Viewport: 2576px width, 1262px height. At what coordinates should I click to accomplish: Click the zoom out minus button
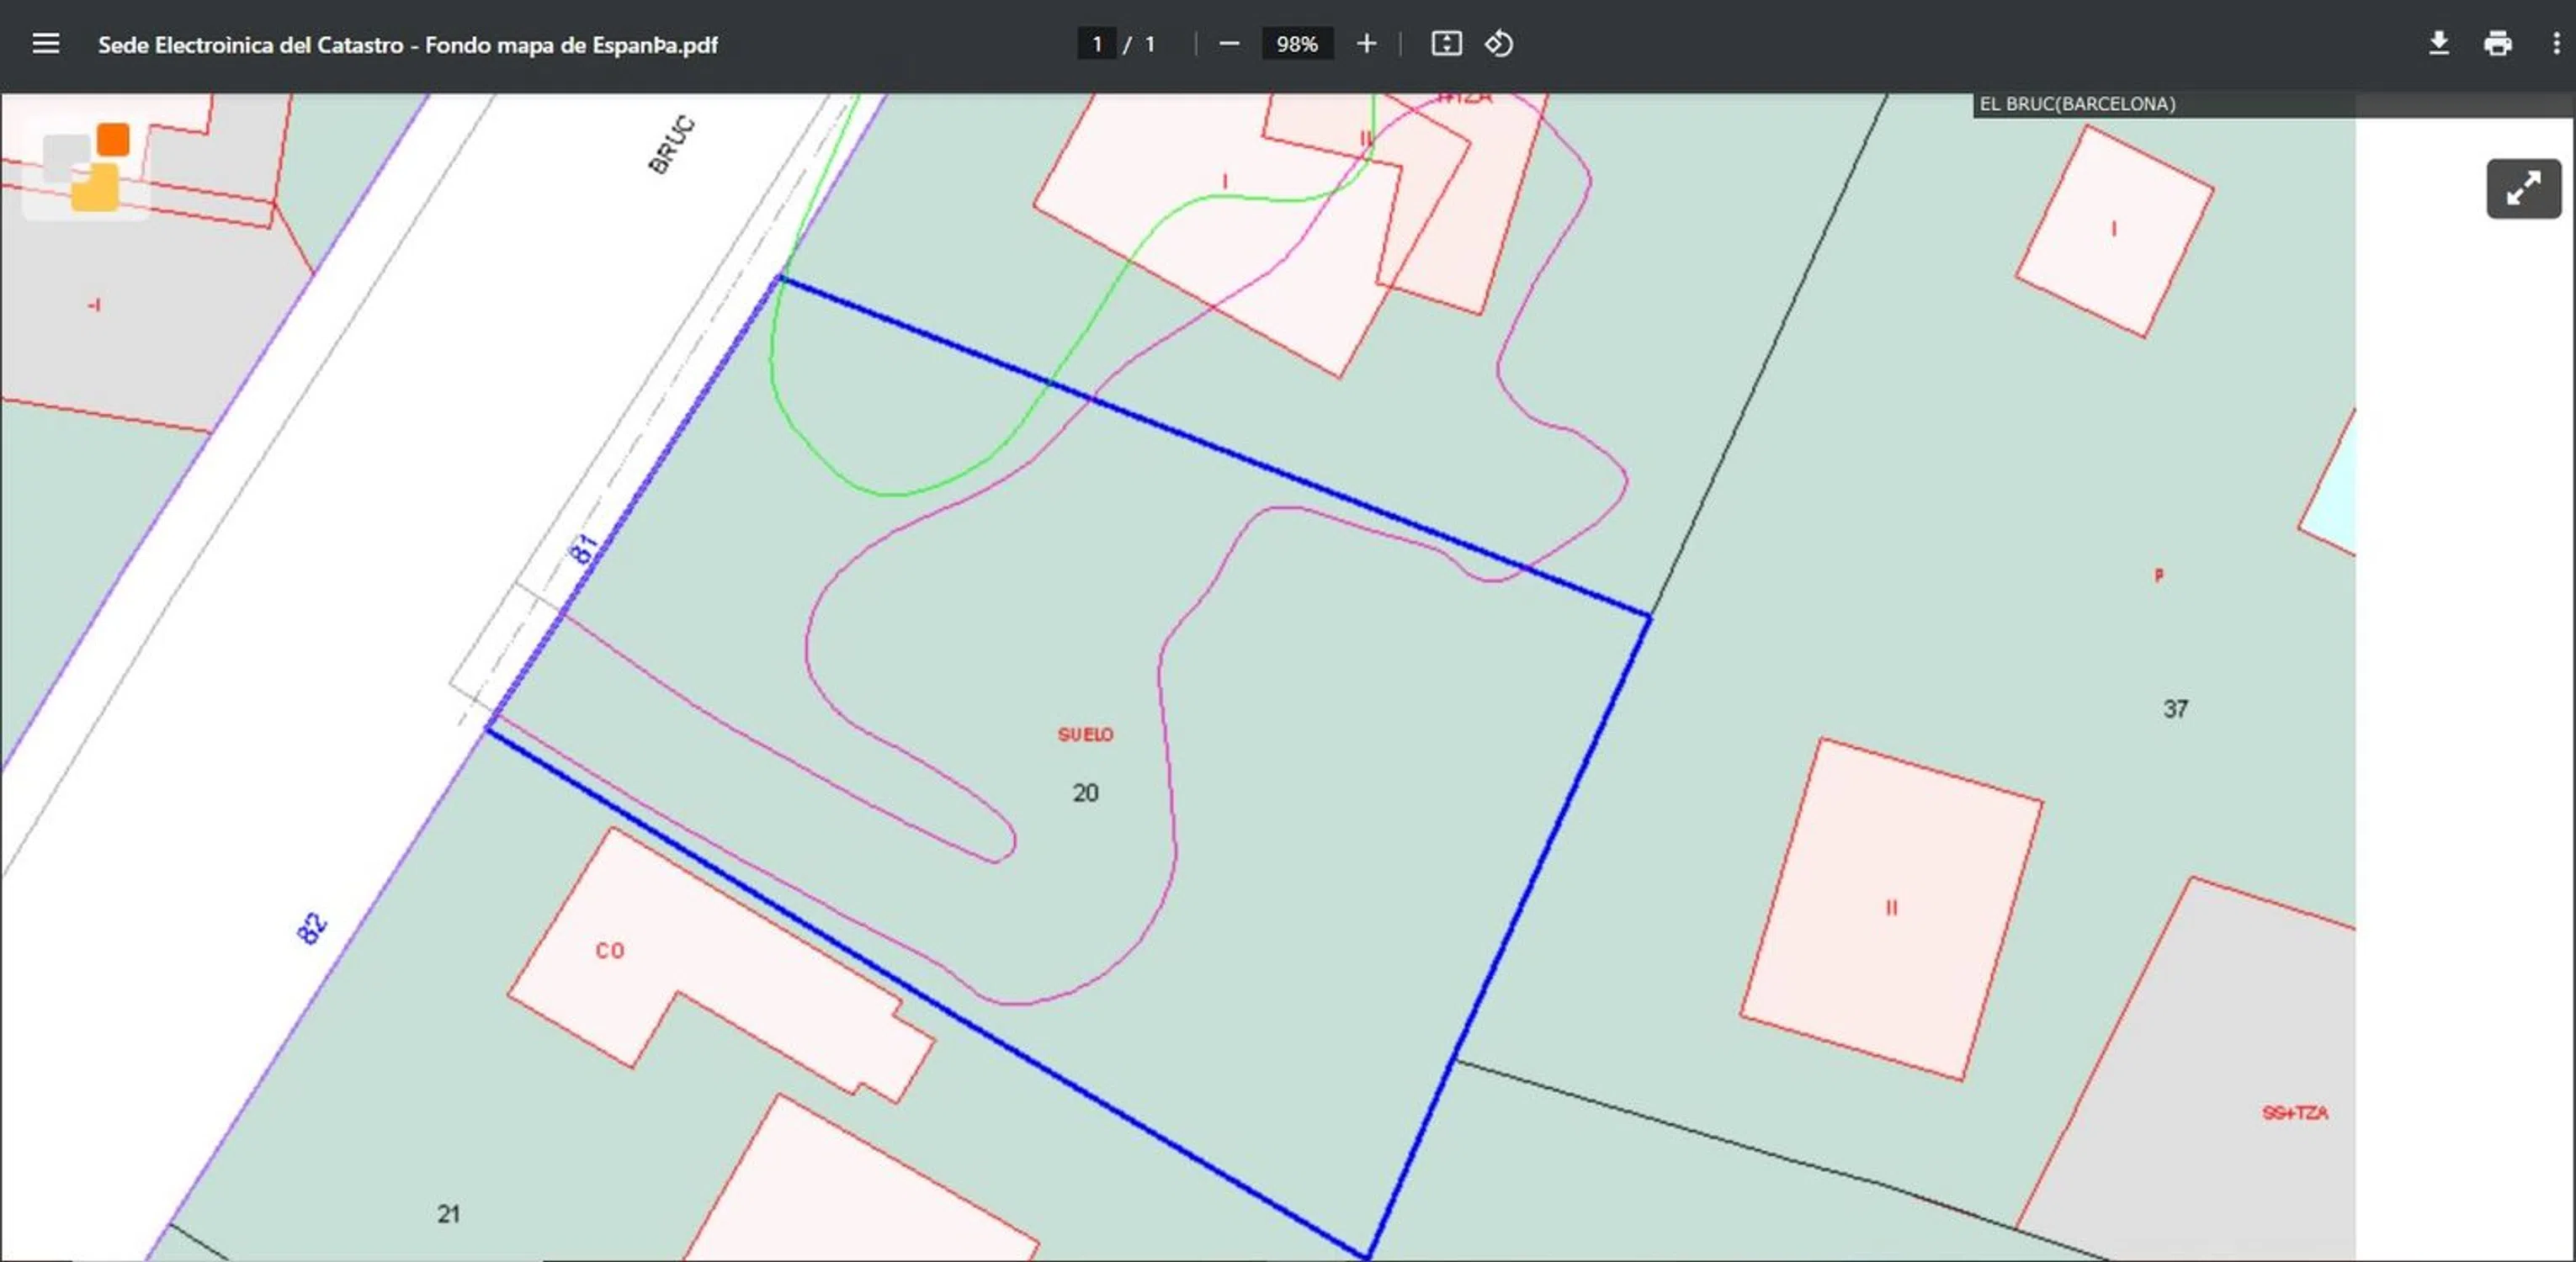[1229, 44]
